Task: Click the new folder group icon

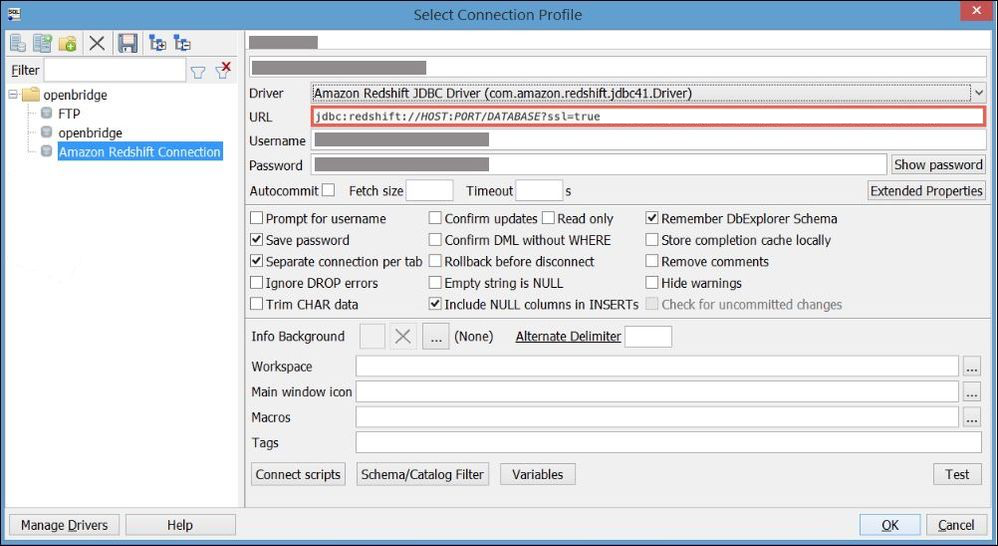Action: click(68, 43)
